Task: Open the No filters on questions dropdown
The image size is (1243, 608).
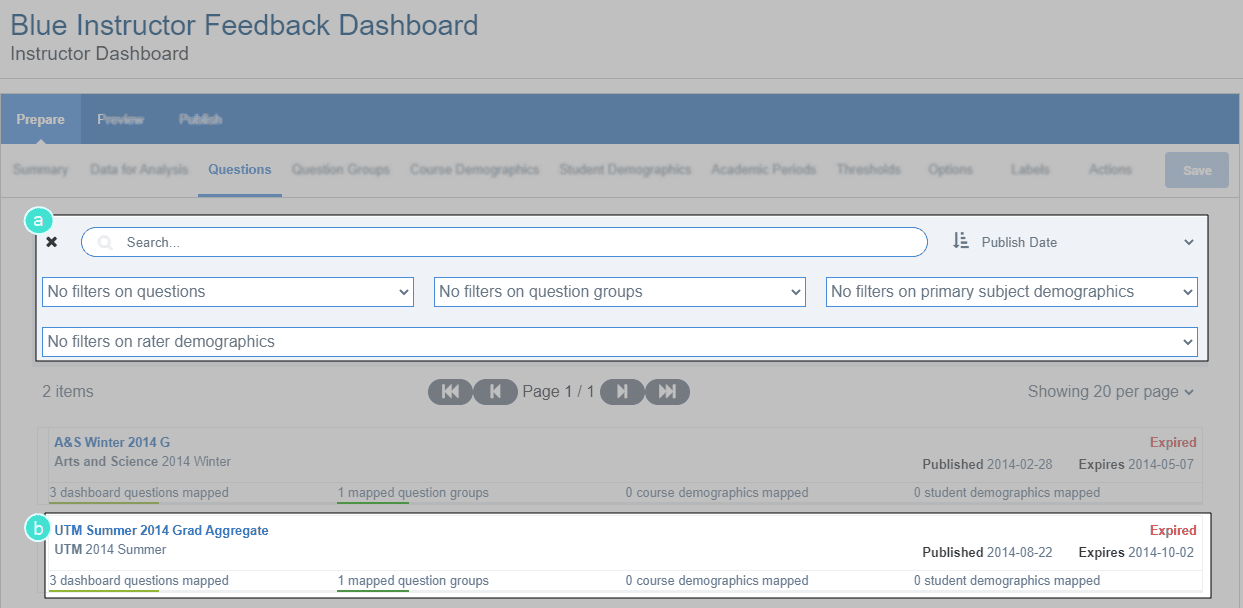Action: pyautogui.click(x=228, y=292)
